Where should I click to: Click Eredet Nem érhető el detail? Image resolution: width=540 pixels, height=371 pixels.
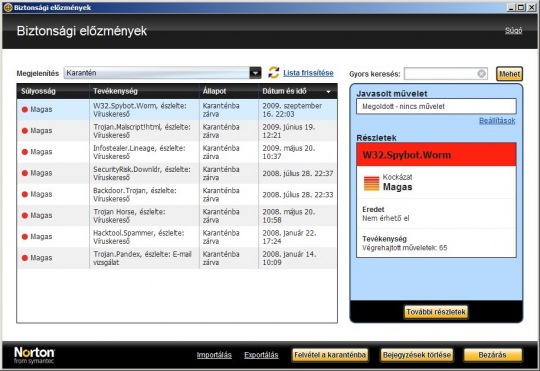click(x=386, y=214)
